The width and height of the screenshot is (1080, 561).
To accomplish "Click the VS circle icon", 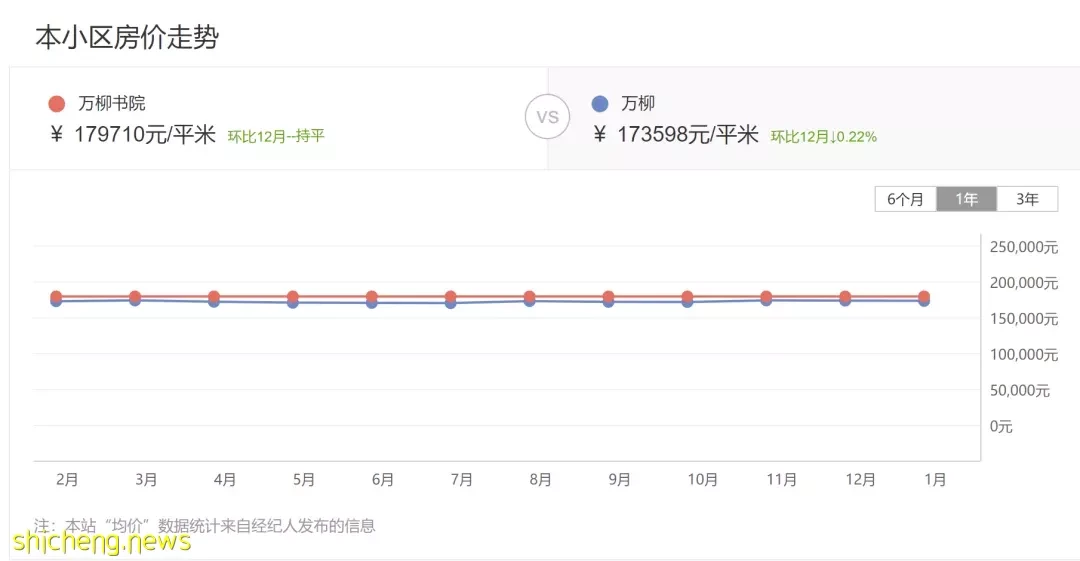I will pyautogui.click(x=548, y=116).
